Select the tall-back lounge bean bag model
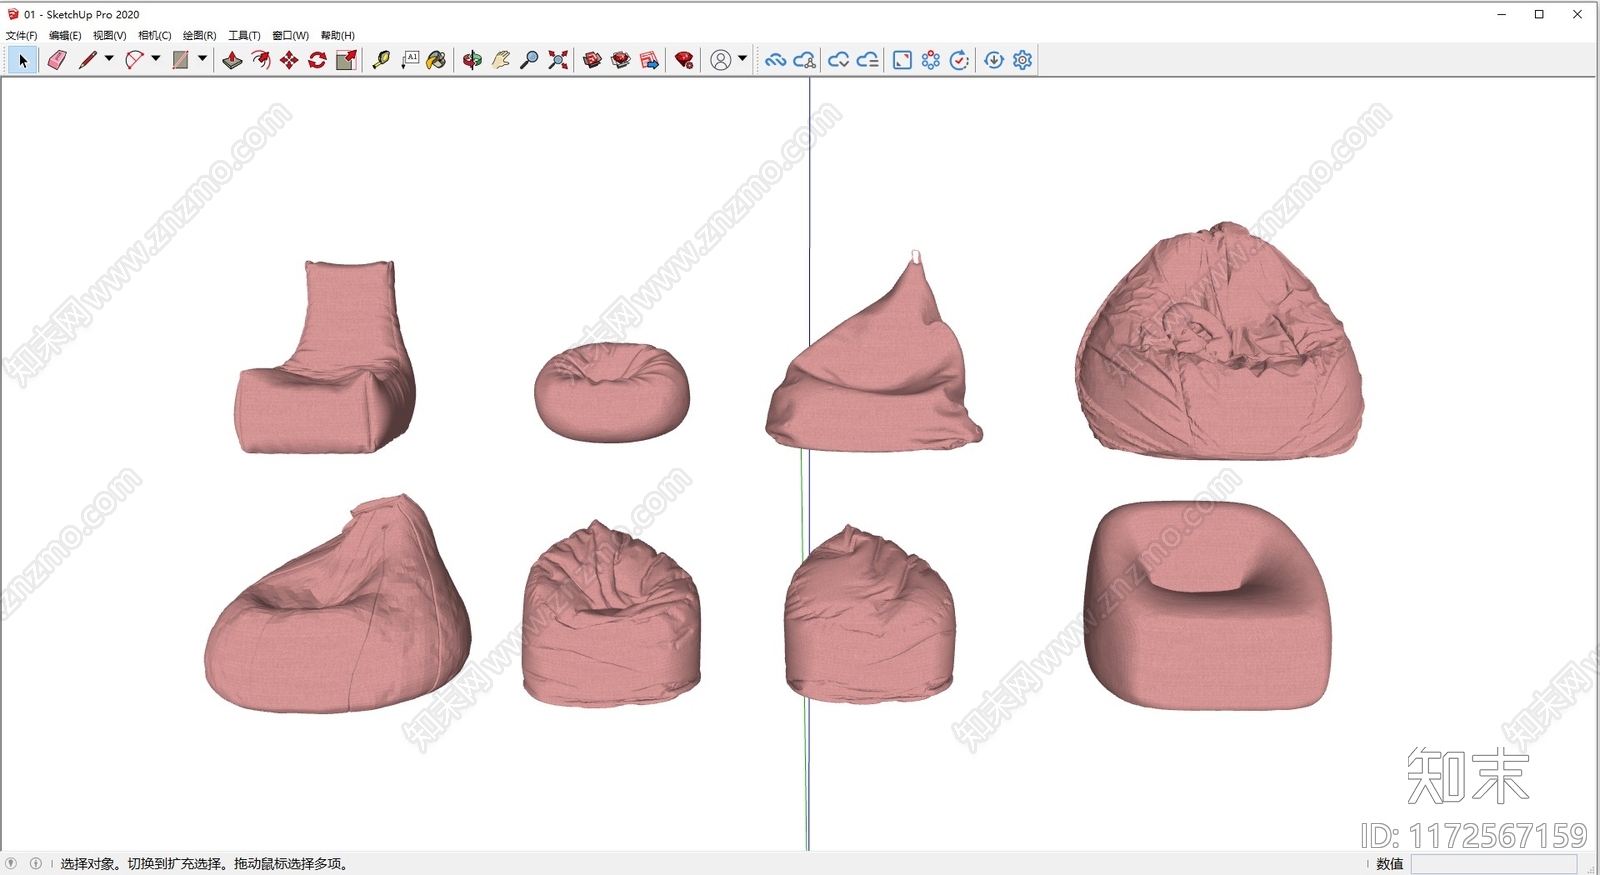Image resolution: width=1600 pixels, height=875 pixels. point(325,357)
